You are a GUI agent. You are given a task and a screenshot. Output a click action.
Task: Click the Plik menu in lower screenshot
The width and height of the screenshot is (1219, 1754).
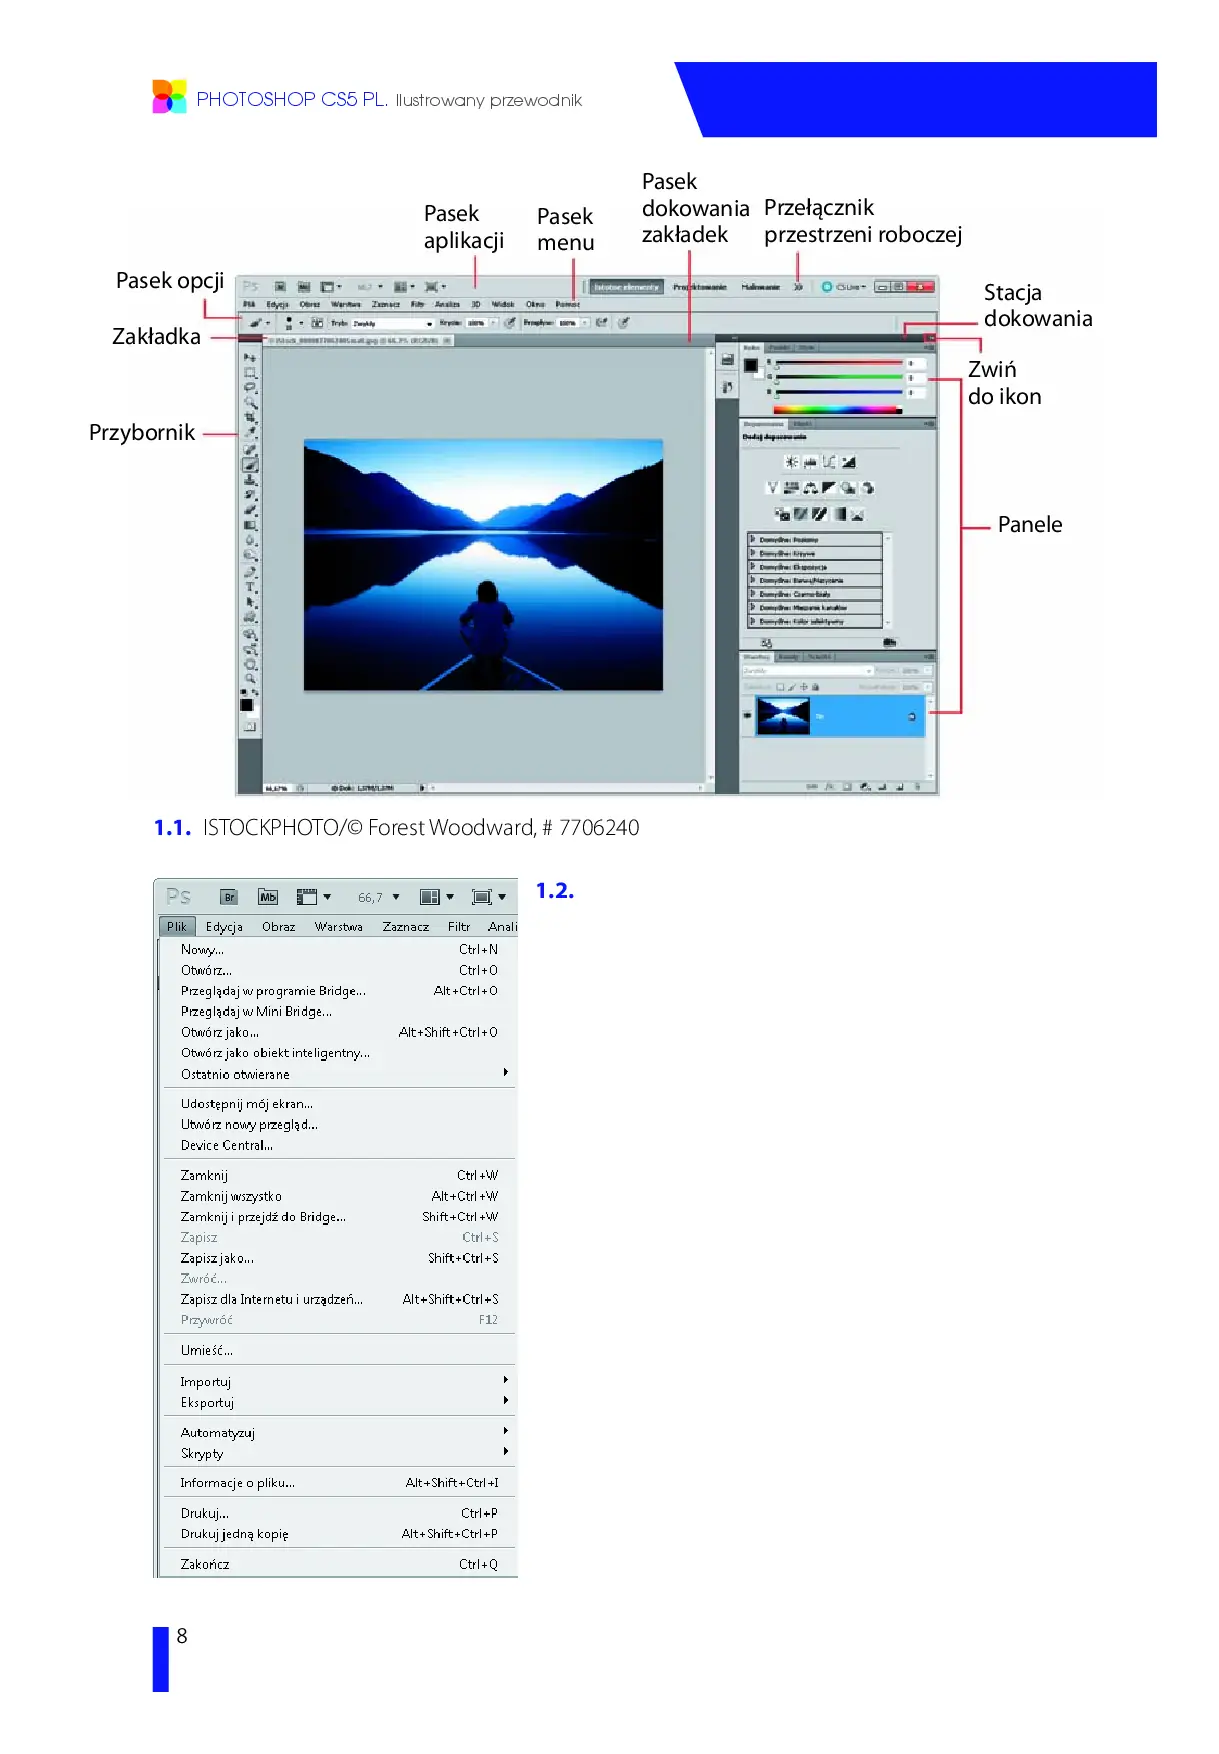click(177, 927)
